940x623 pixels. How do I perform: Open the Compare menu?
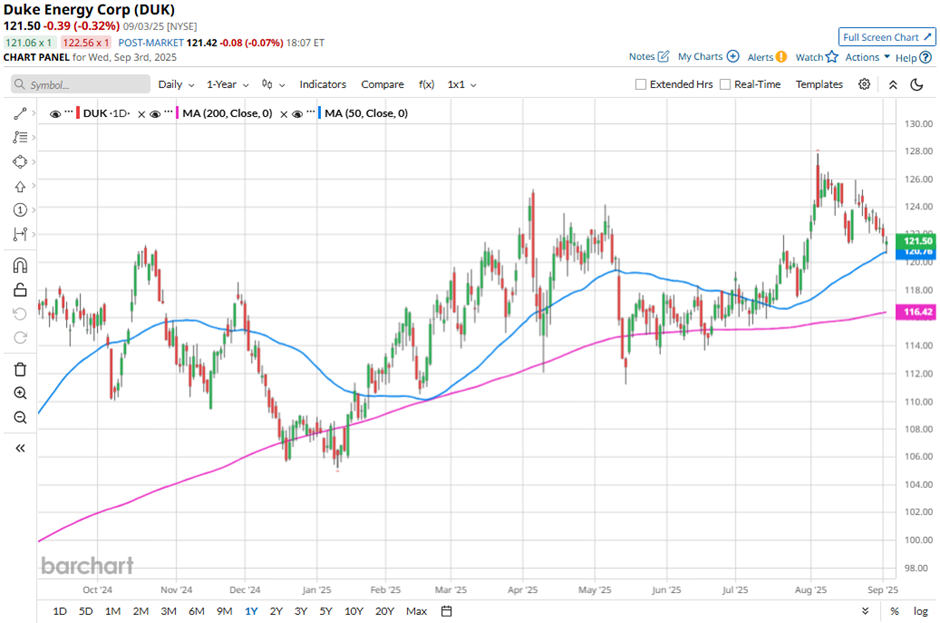[382, 85]
